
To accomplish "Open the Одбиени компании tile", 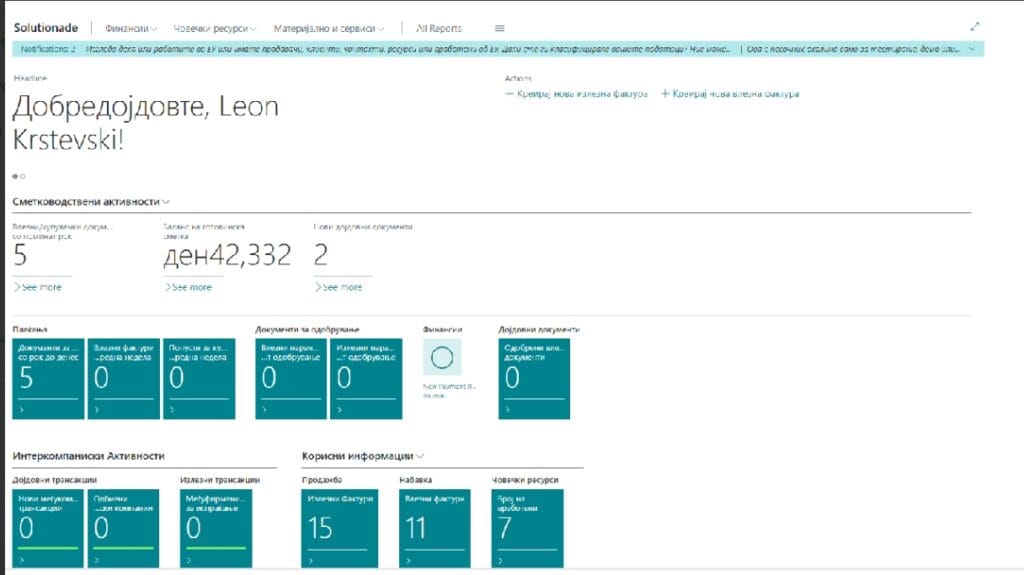I will coord(123,529).
